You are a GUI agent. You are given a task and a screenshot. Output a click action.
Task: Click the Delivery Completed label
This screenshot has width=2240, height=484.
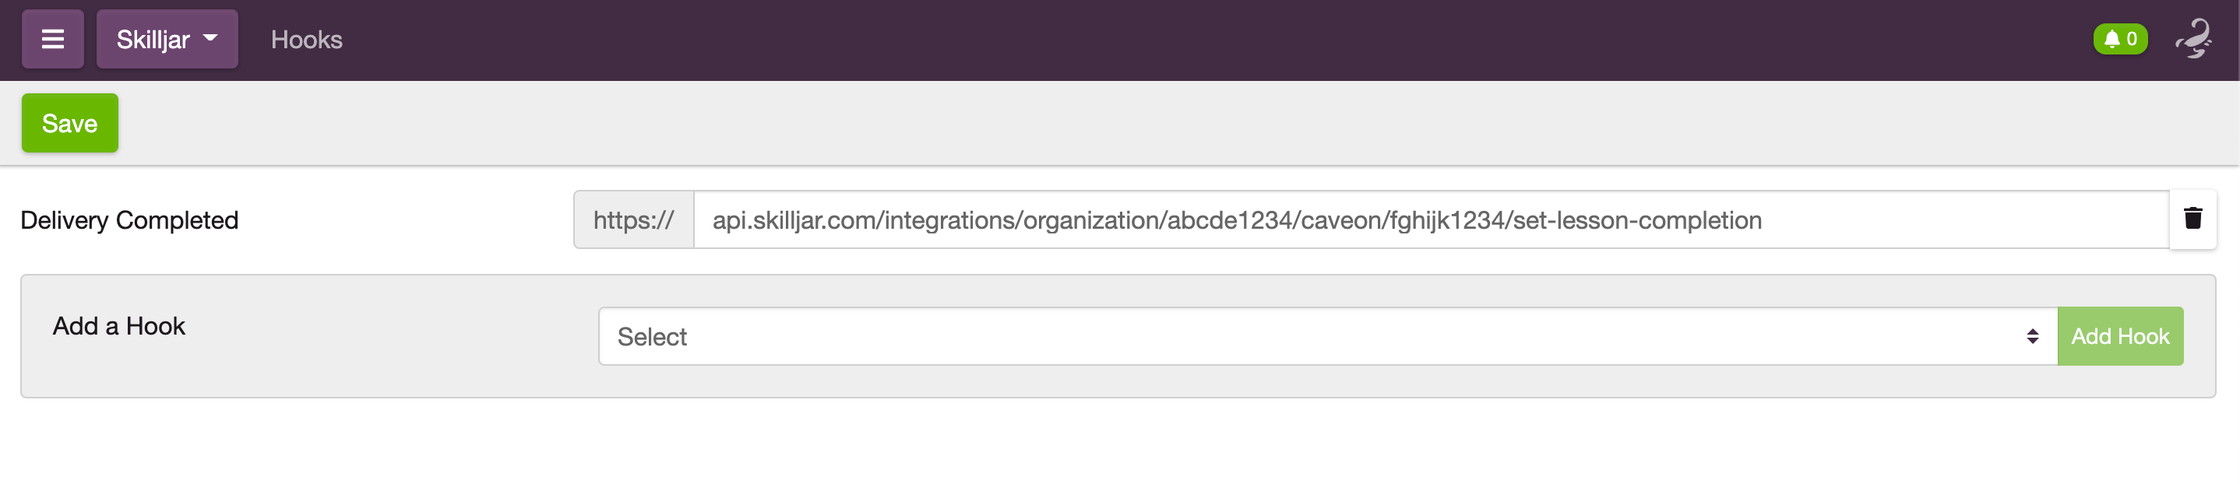(x=129, y=220)
